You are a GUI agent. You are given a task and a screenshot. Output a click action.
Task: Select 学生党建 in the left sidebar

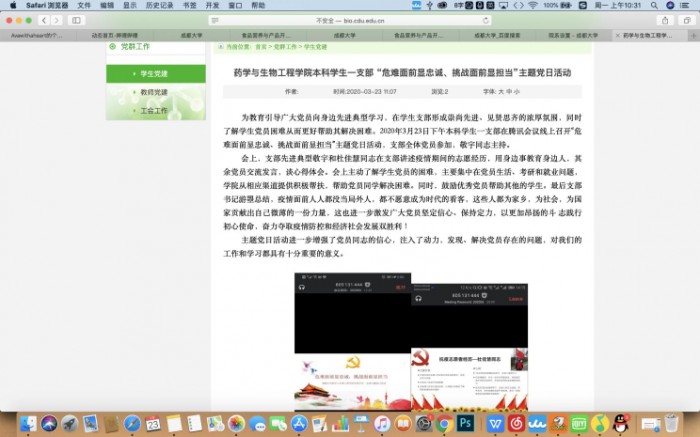tap(155, 74)
